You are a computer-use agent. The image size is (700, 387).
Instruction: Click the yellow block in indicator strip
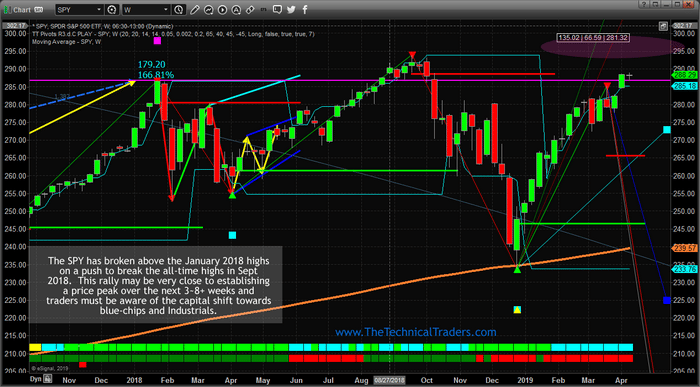click(x=35, y=347)
